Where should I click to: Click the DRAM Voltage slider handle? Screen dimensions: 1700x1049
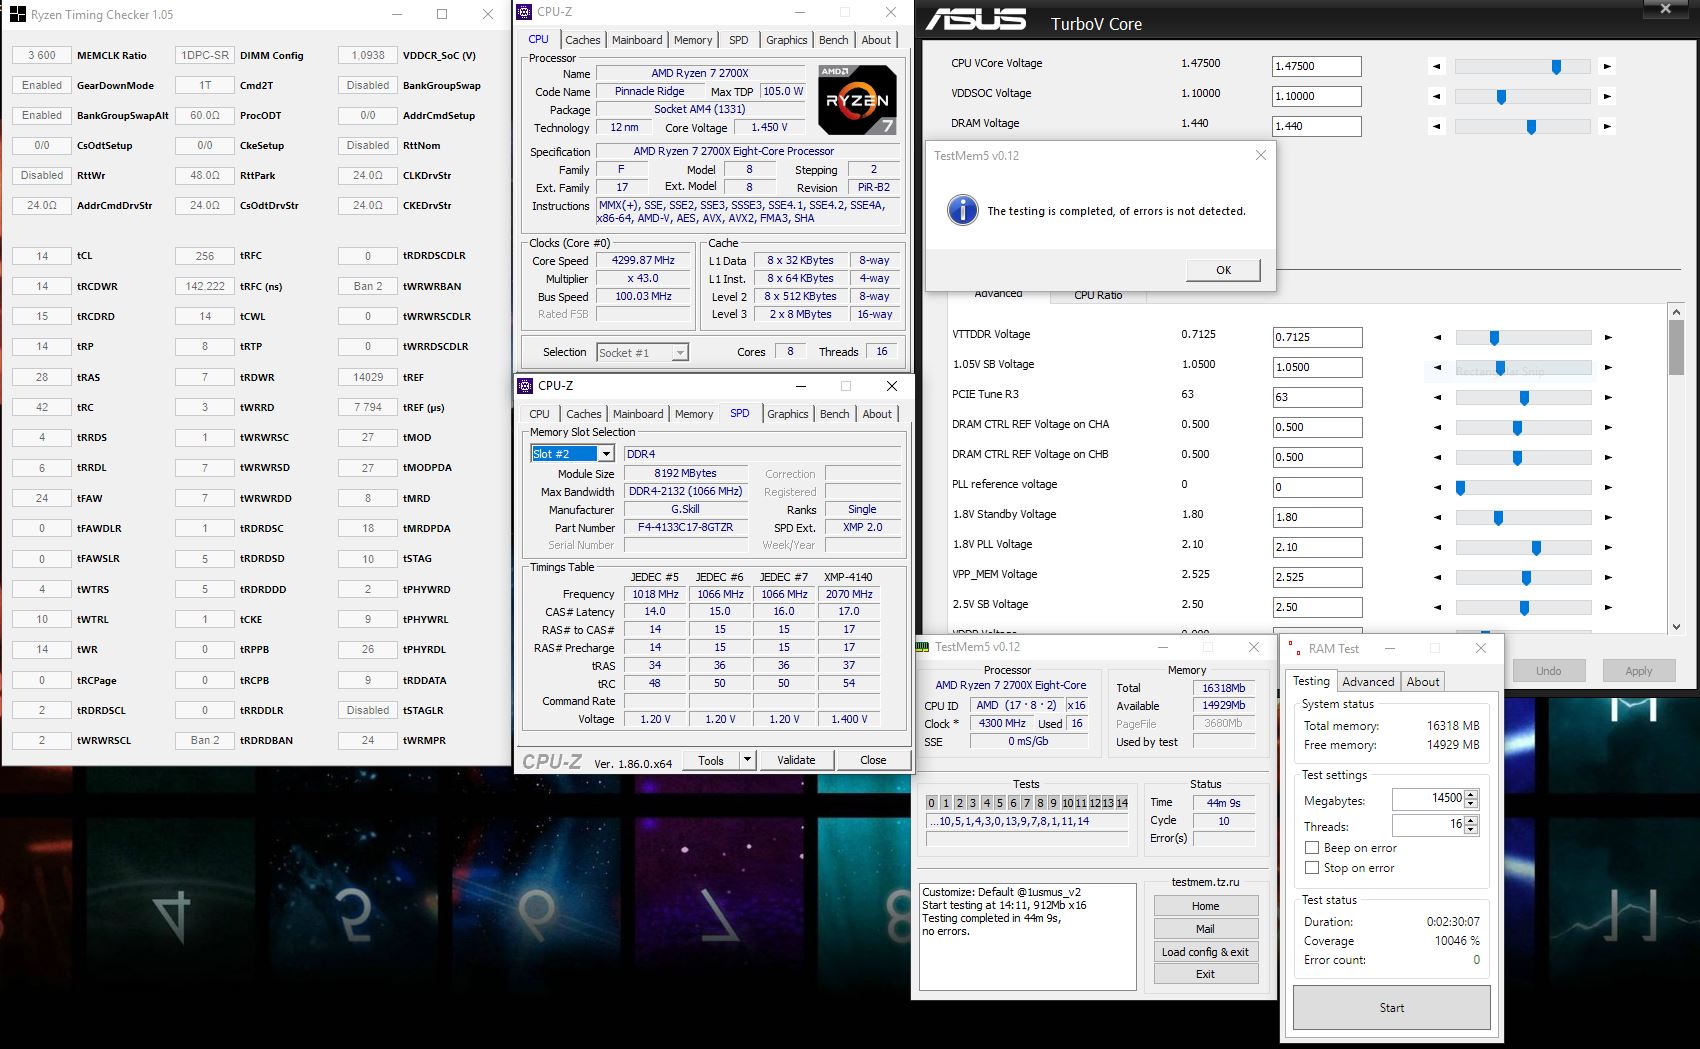(x=1531, y=127)
